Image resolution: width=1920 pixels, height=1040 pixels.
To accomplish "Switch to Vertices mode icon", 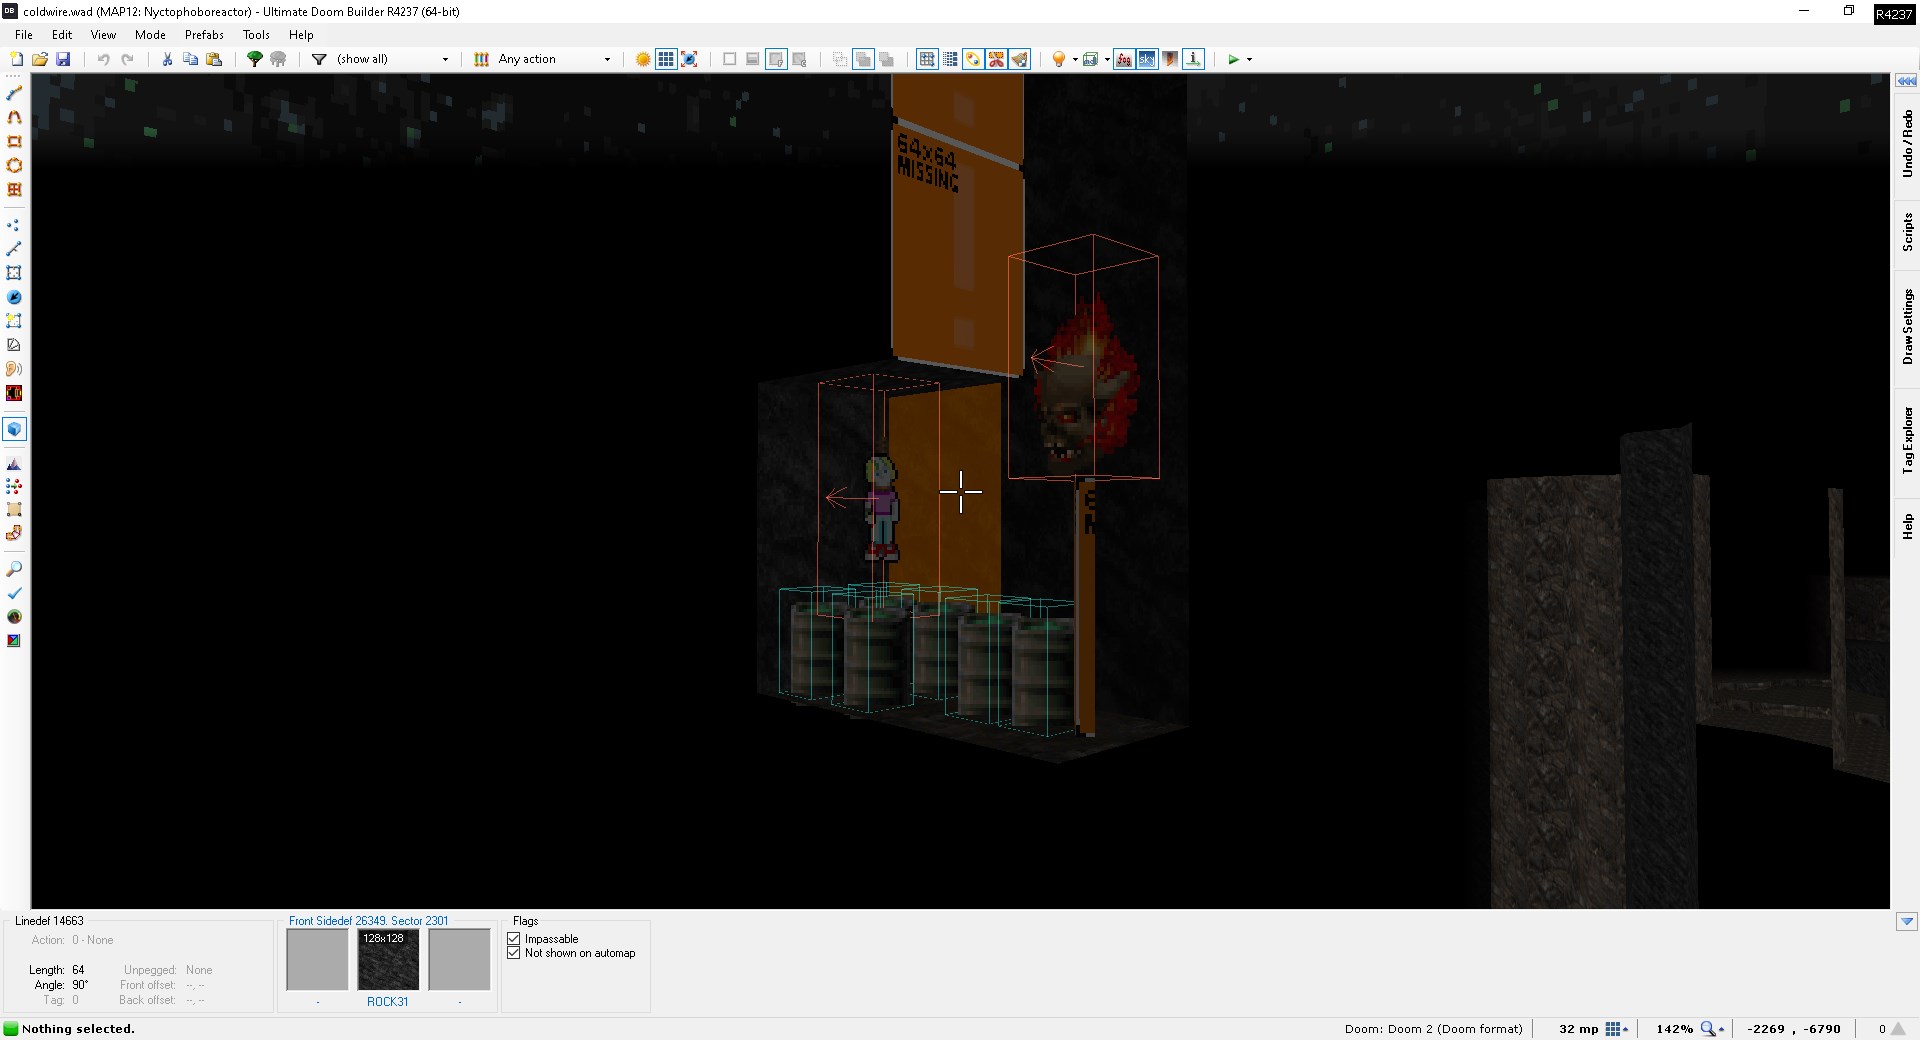I will 14,225.
